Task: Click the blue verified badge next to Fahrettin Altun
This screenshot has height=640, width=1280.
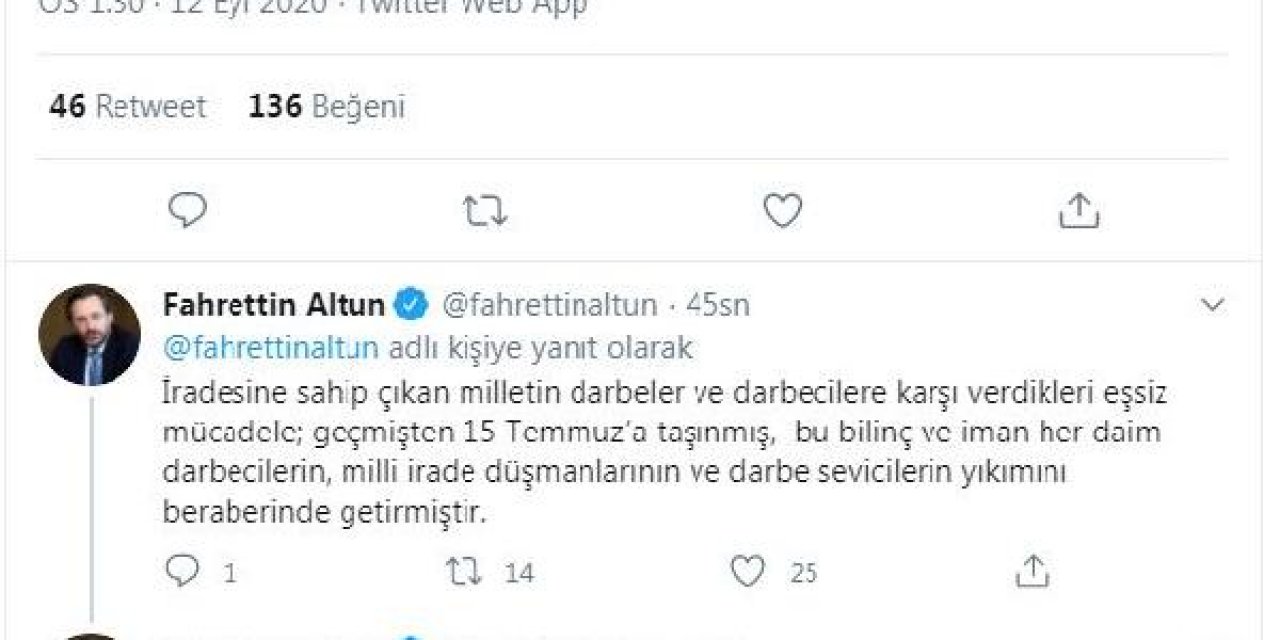Action: click(408, 304)
